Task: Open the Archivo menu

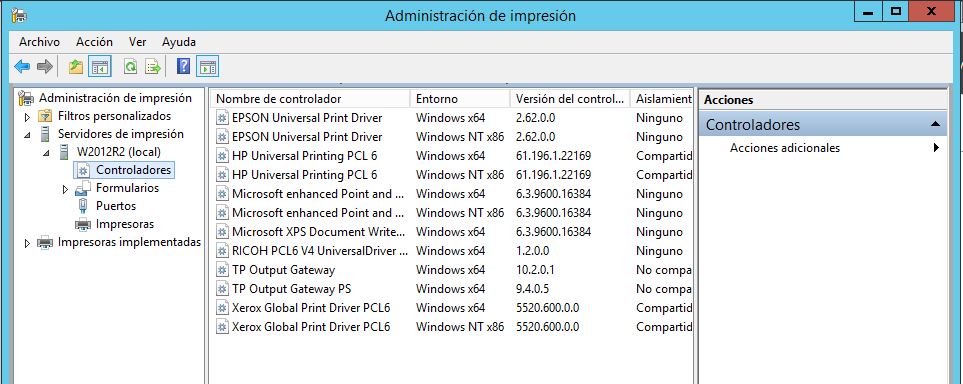Action: tap(39, 42)
